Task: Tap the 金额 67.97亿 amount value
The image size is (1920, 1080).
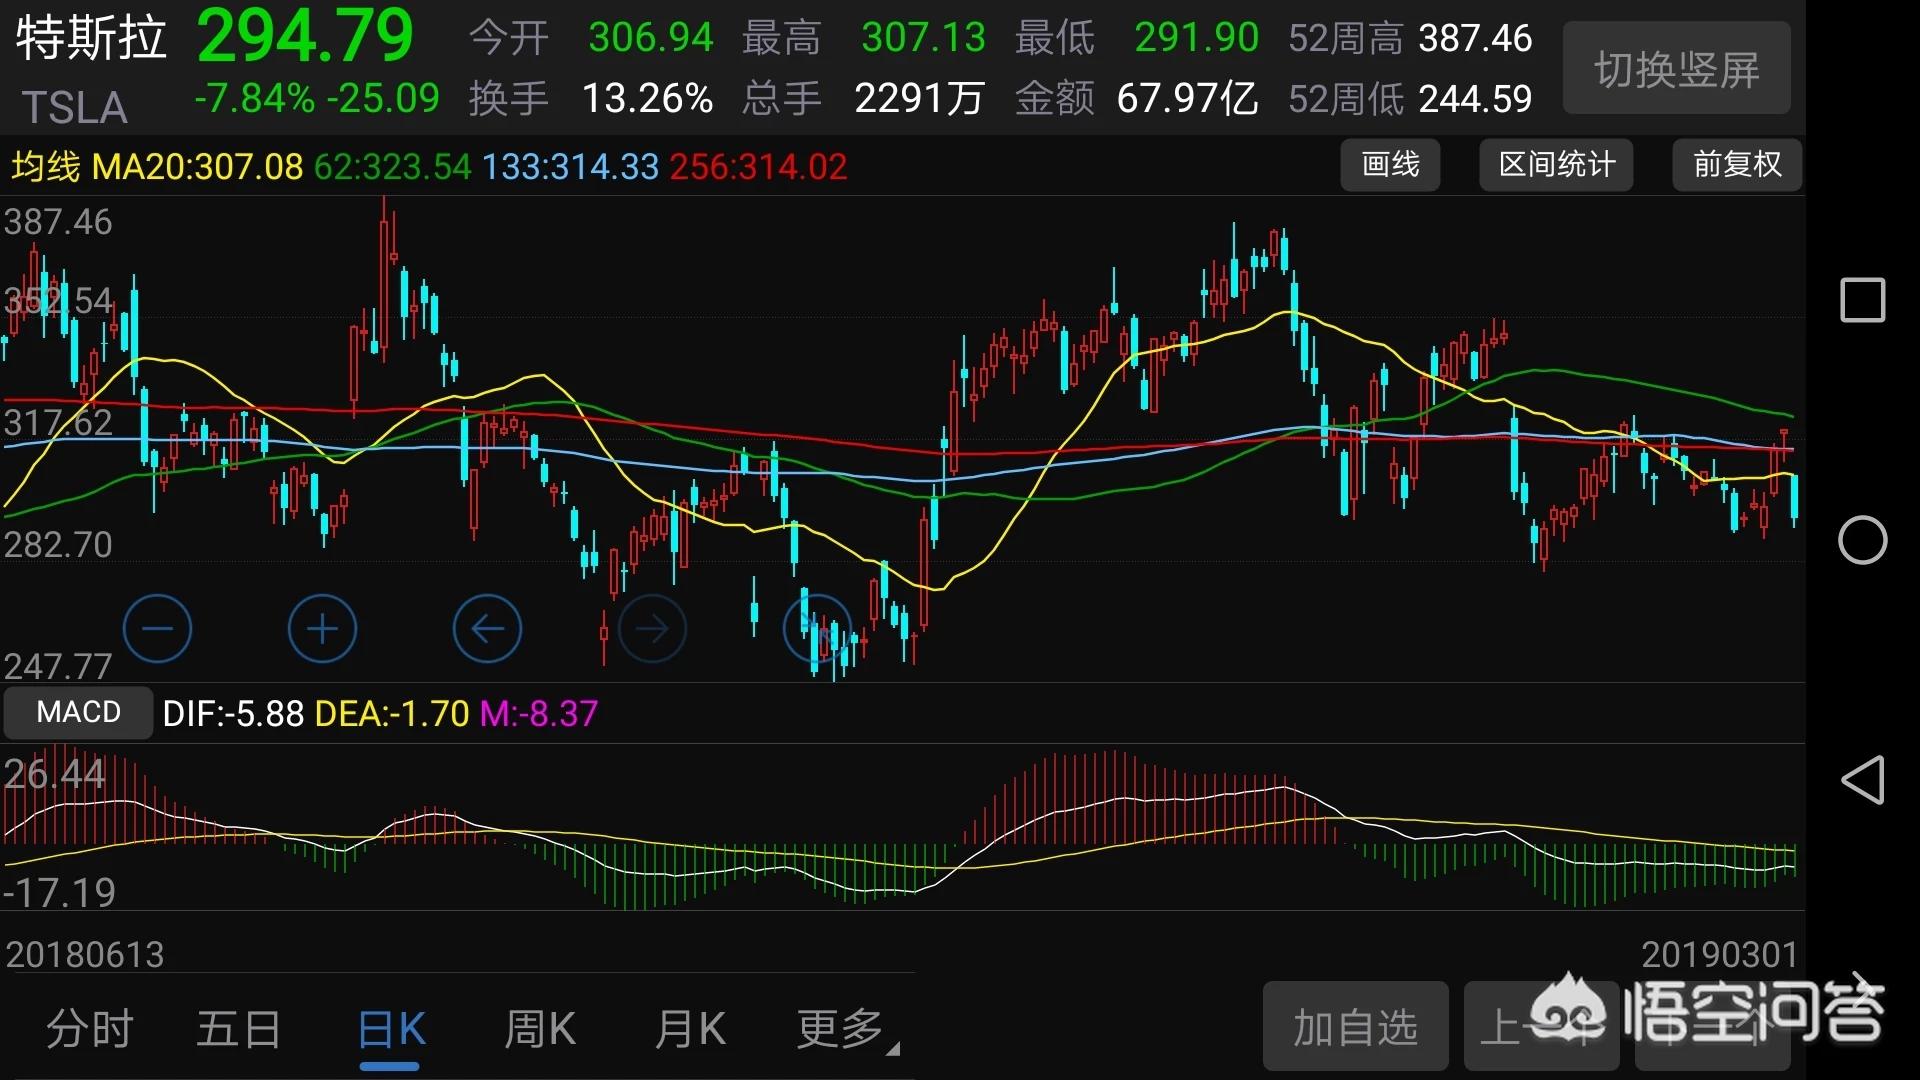Action: (x=1137, y=98)
